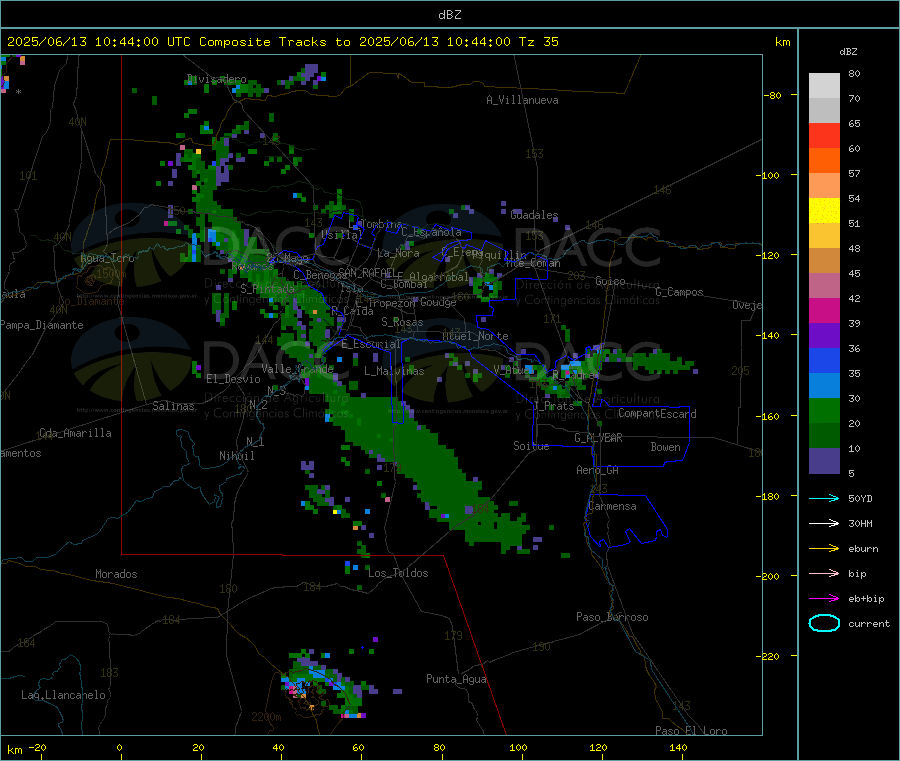Click the 80 dBZ light gray swatch
This screenshot has width=900, height=761.
tap(824, 86)
